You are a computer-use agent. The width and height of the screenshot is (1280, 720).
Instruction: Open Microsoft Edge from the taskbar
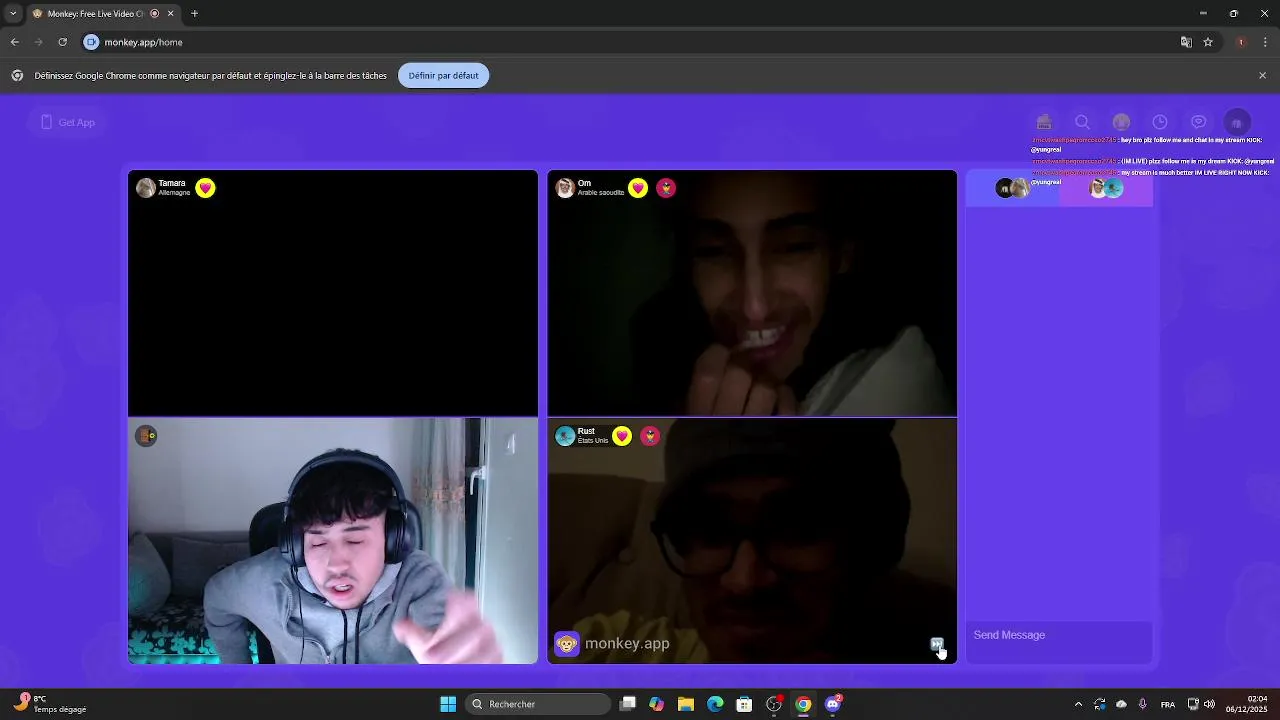click(x=715, y=704)
